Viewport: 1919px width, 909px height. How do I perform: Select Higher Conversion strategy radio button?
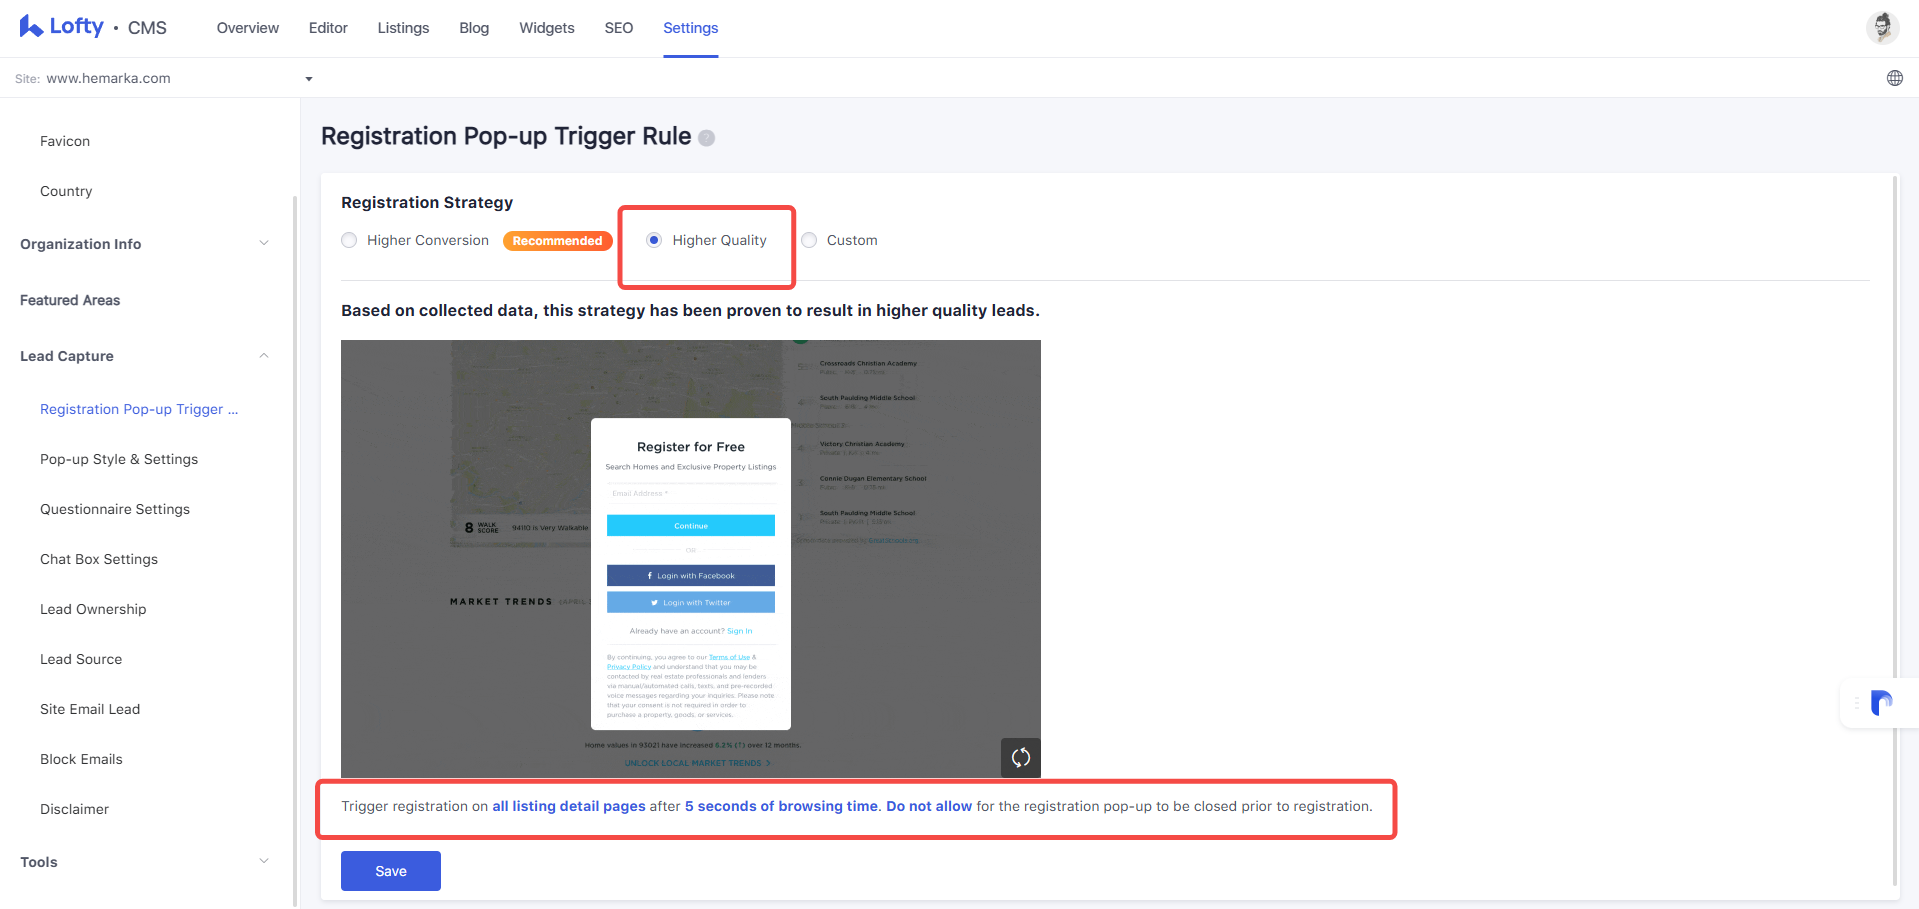349,240
